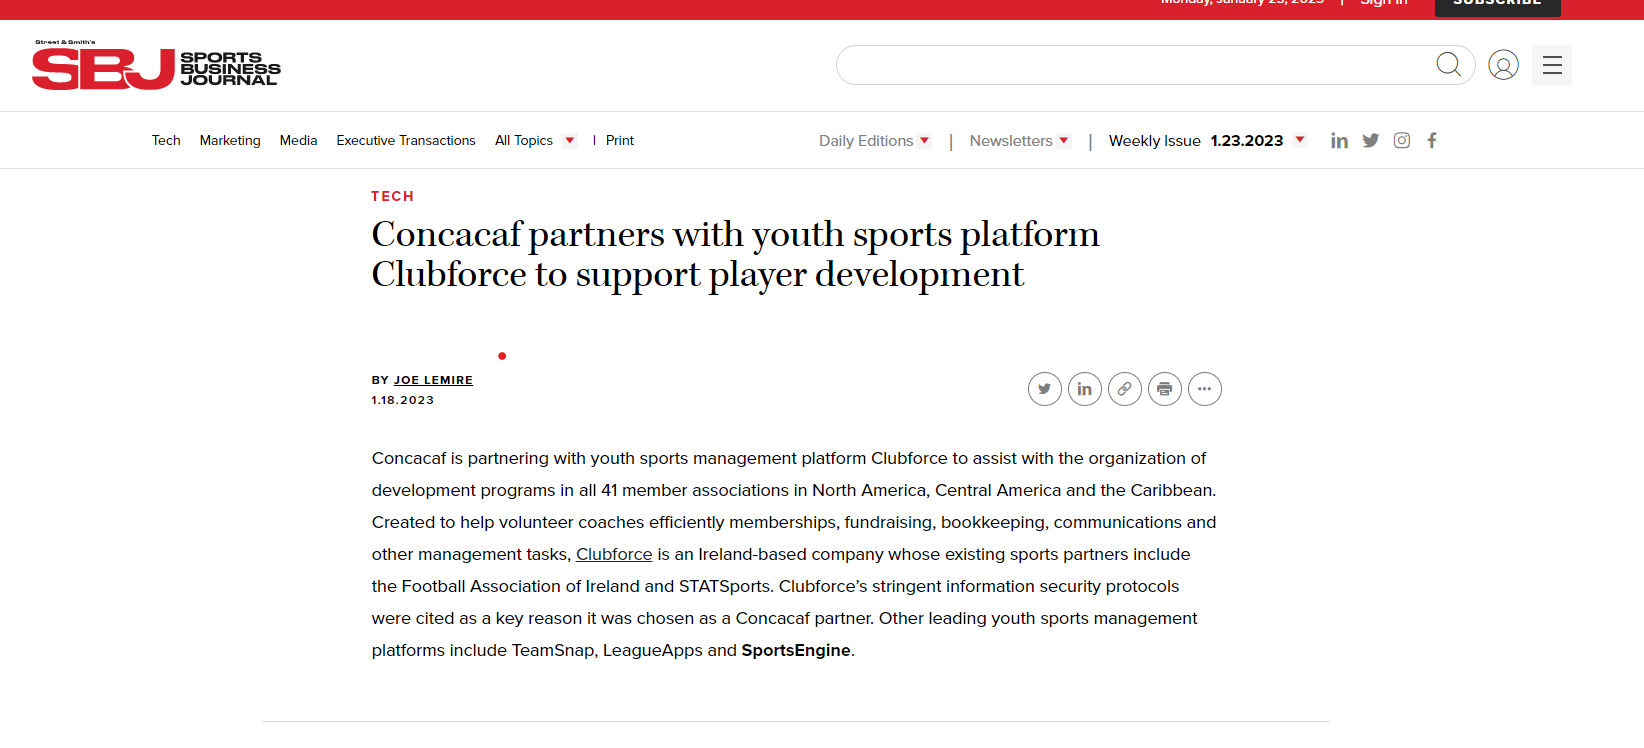Copy article link with chain icon
This screenshot has width=1644, height=748.
(1125, 389)
